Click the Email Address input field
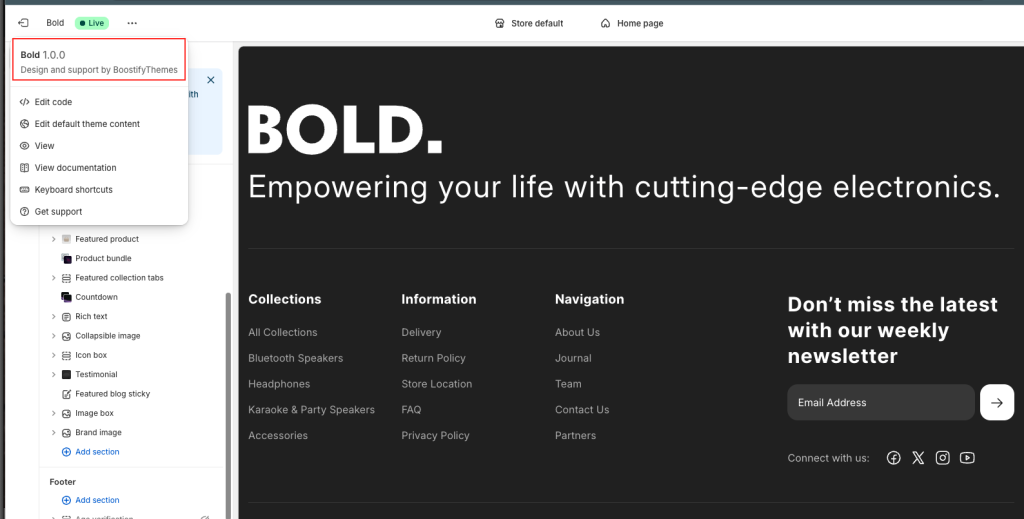 pyautogui.click(x=880, y=402)
